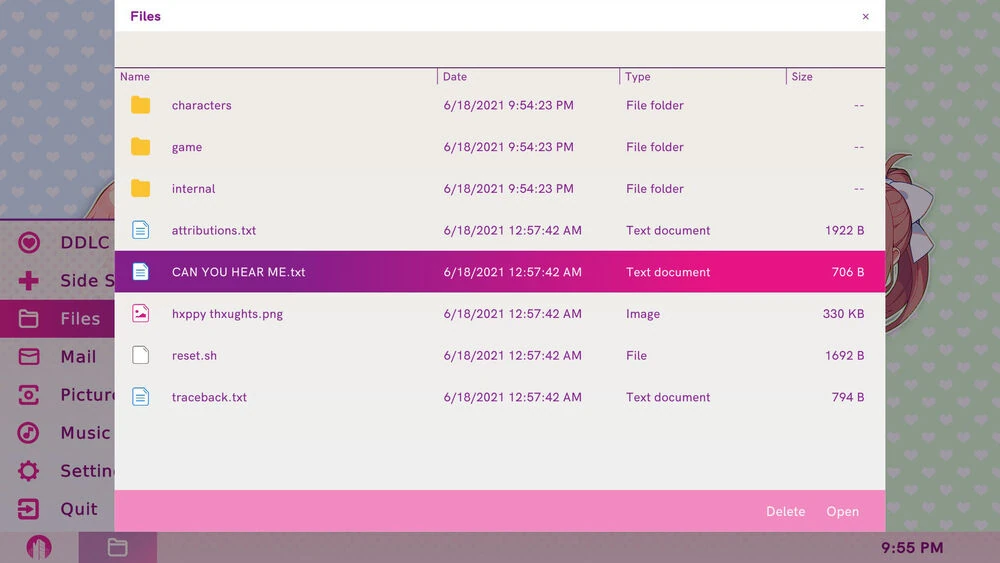This screenshot has width=1000, height=563.
Task: Click the Files folder icon in taskbar
Action: point(117,547)
